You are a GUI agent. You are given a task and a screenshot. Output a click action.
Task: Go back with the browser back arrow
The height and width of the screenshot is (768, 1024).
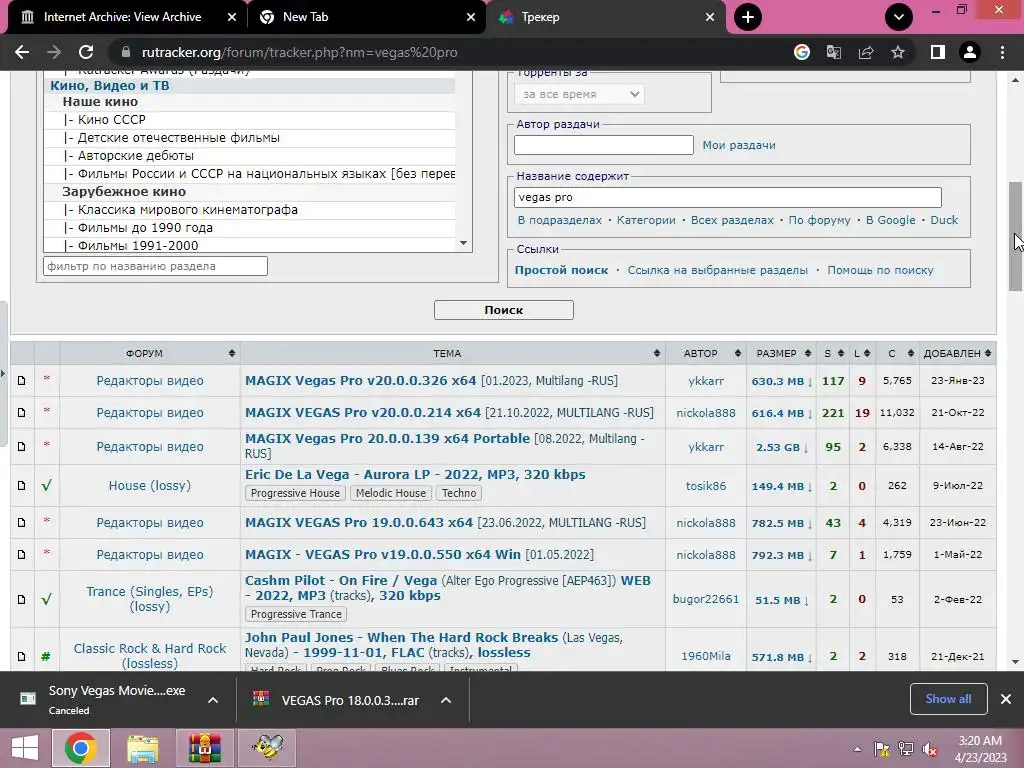(x=22, y=52)
